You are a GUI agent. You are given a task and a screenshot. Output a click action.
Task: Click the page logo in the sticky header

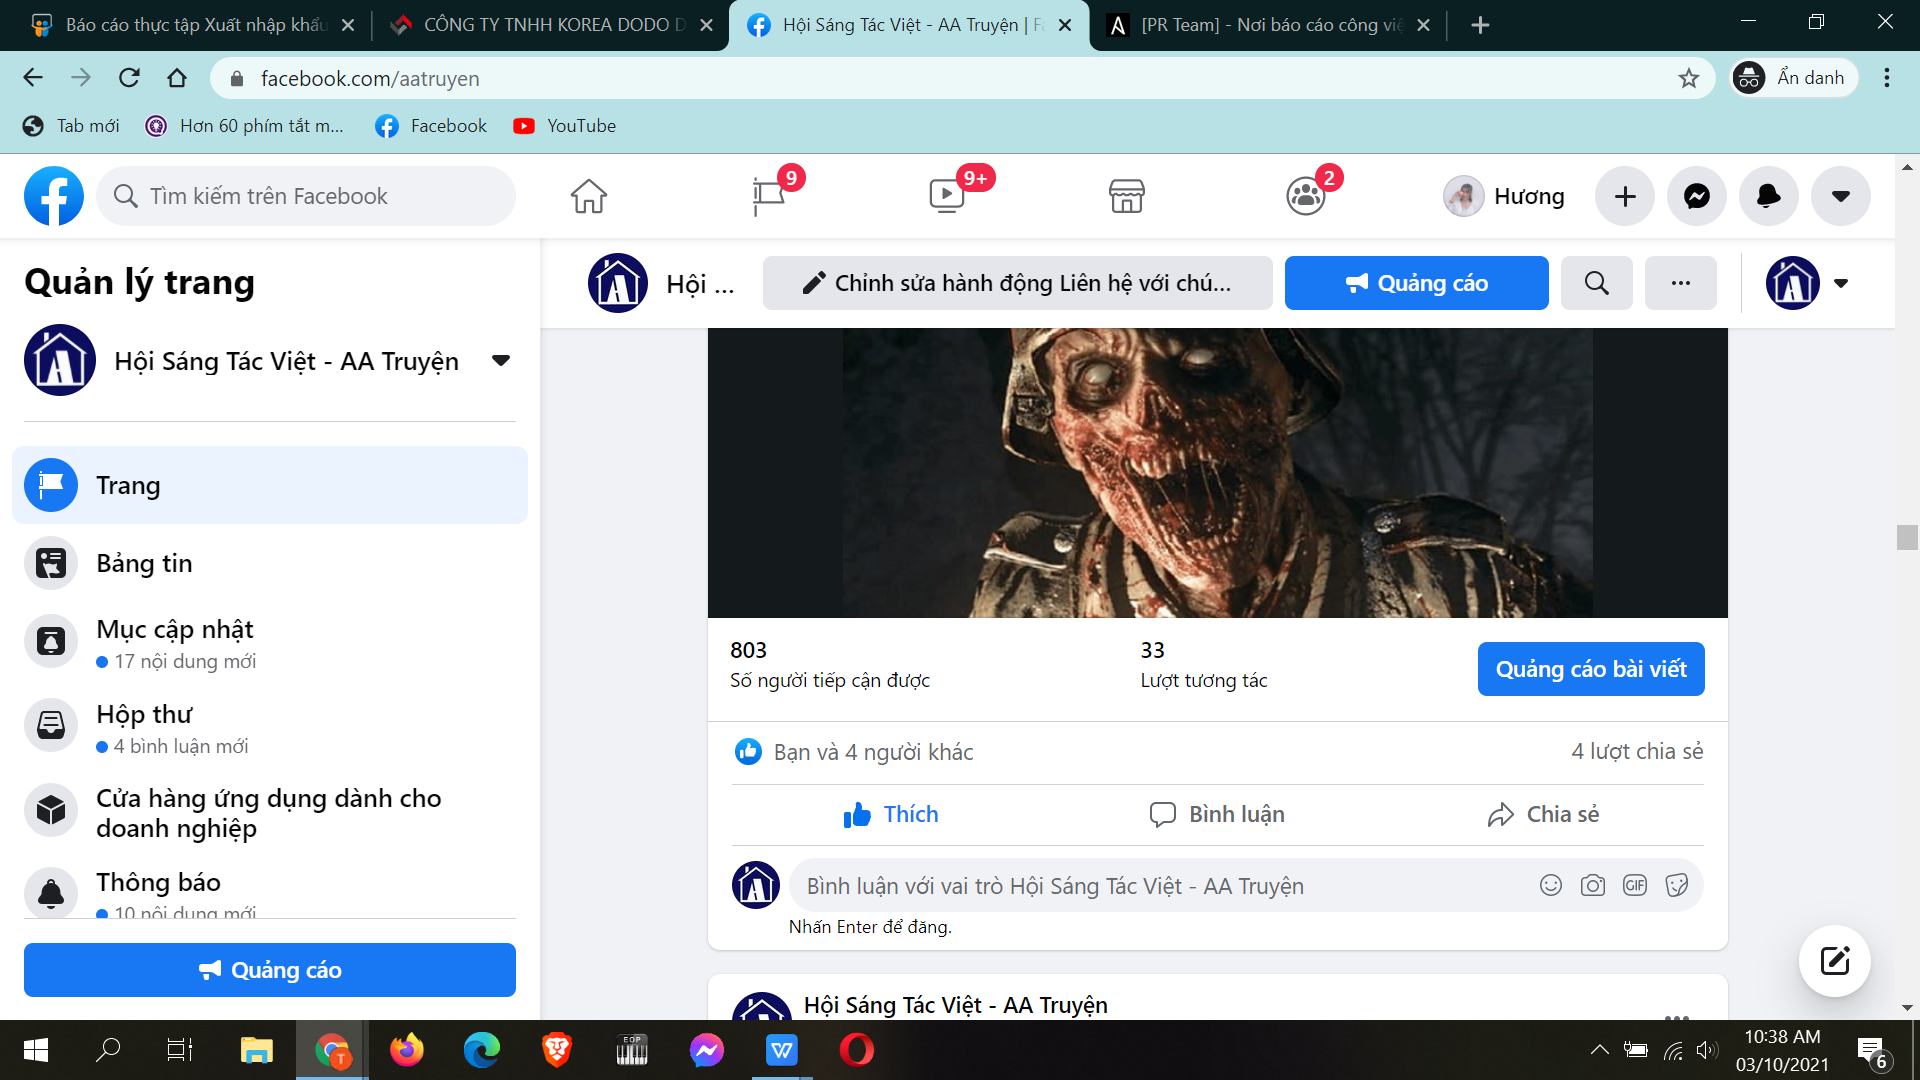(x=618, y=283)
